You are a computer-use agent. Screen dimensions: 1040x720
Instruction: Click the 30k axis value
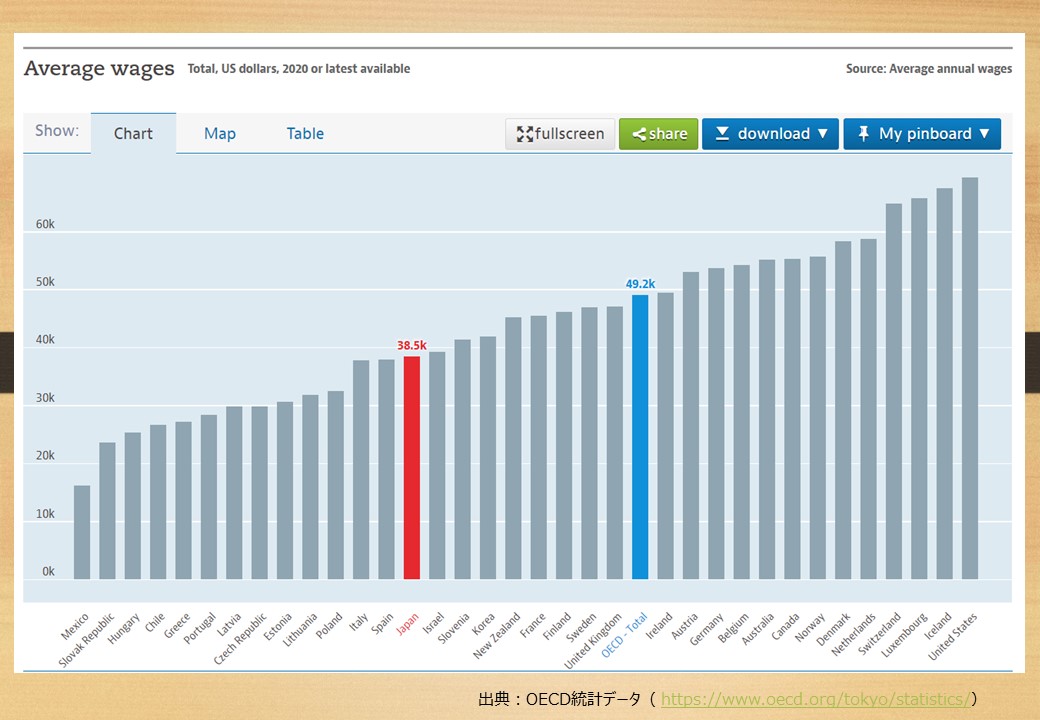[45, 398]
